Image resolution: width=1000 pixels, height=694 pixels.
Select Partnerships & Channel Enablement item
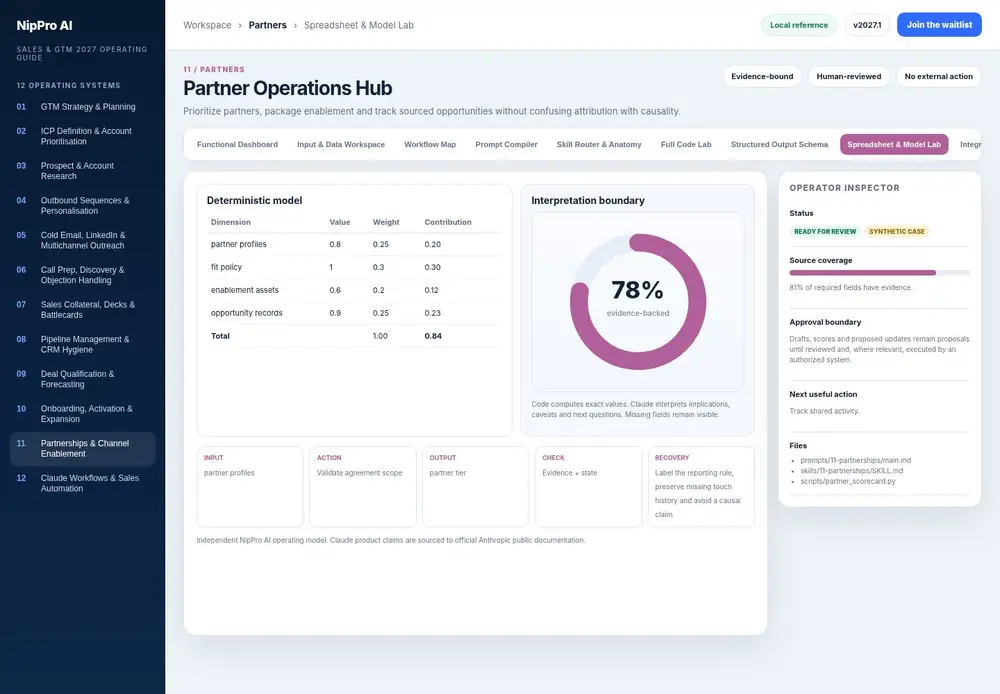pyautogui.click(x=82, y=448)
